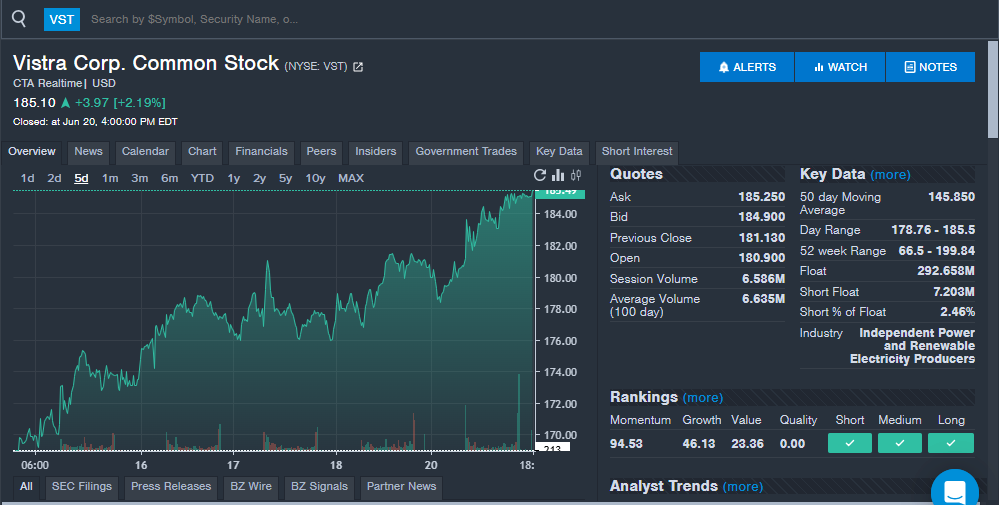Click the Previous Close value 181.130
The image size is (999, 505).
(x=761, y=238)
